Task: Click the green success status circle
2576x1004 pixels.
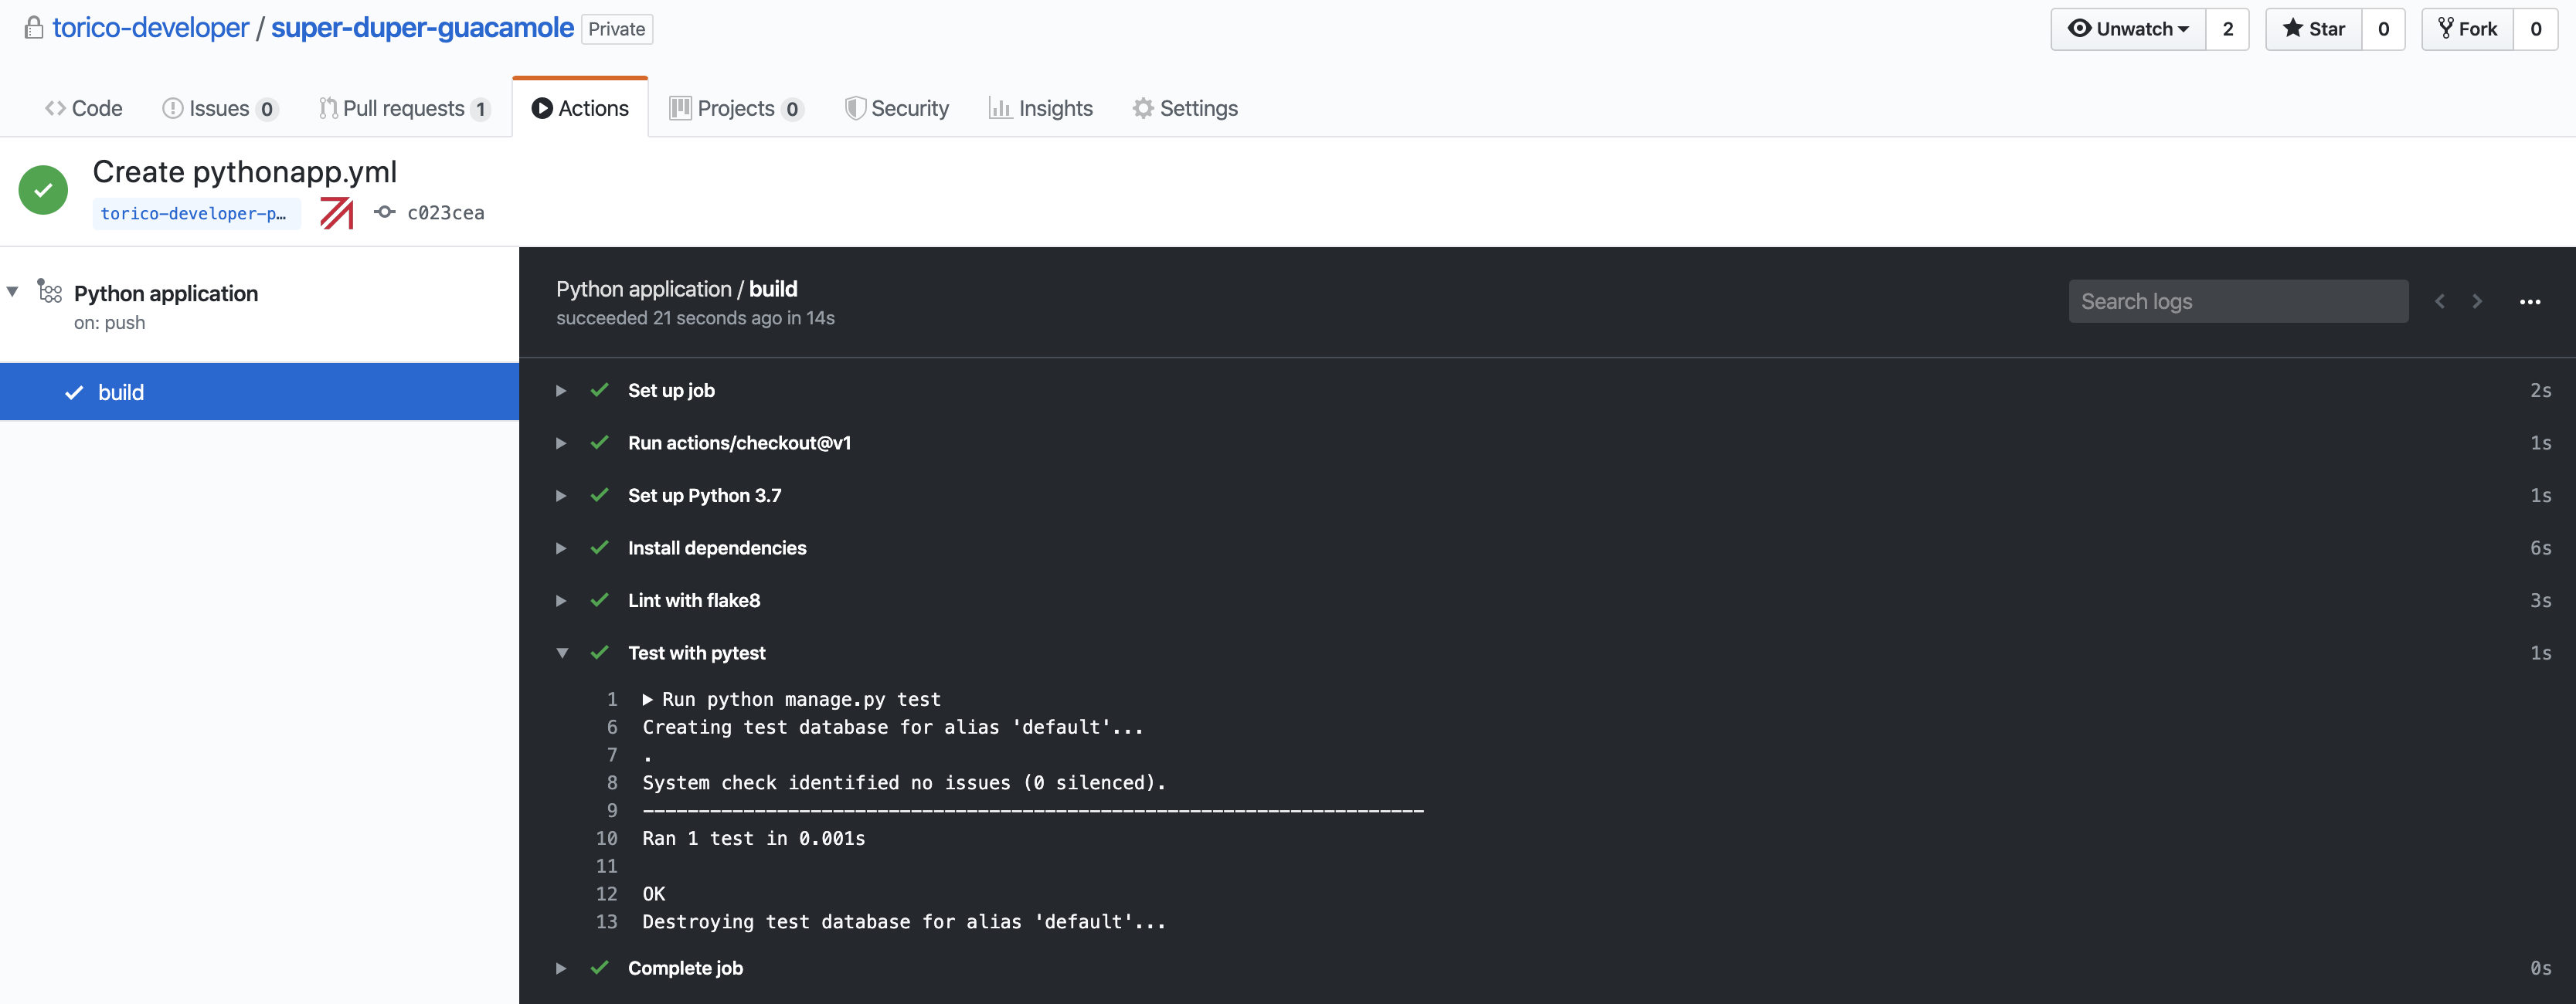Action: [43, 190]
